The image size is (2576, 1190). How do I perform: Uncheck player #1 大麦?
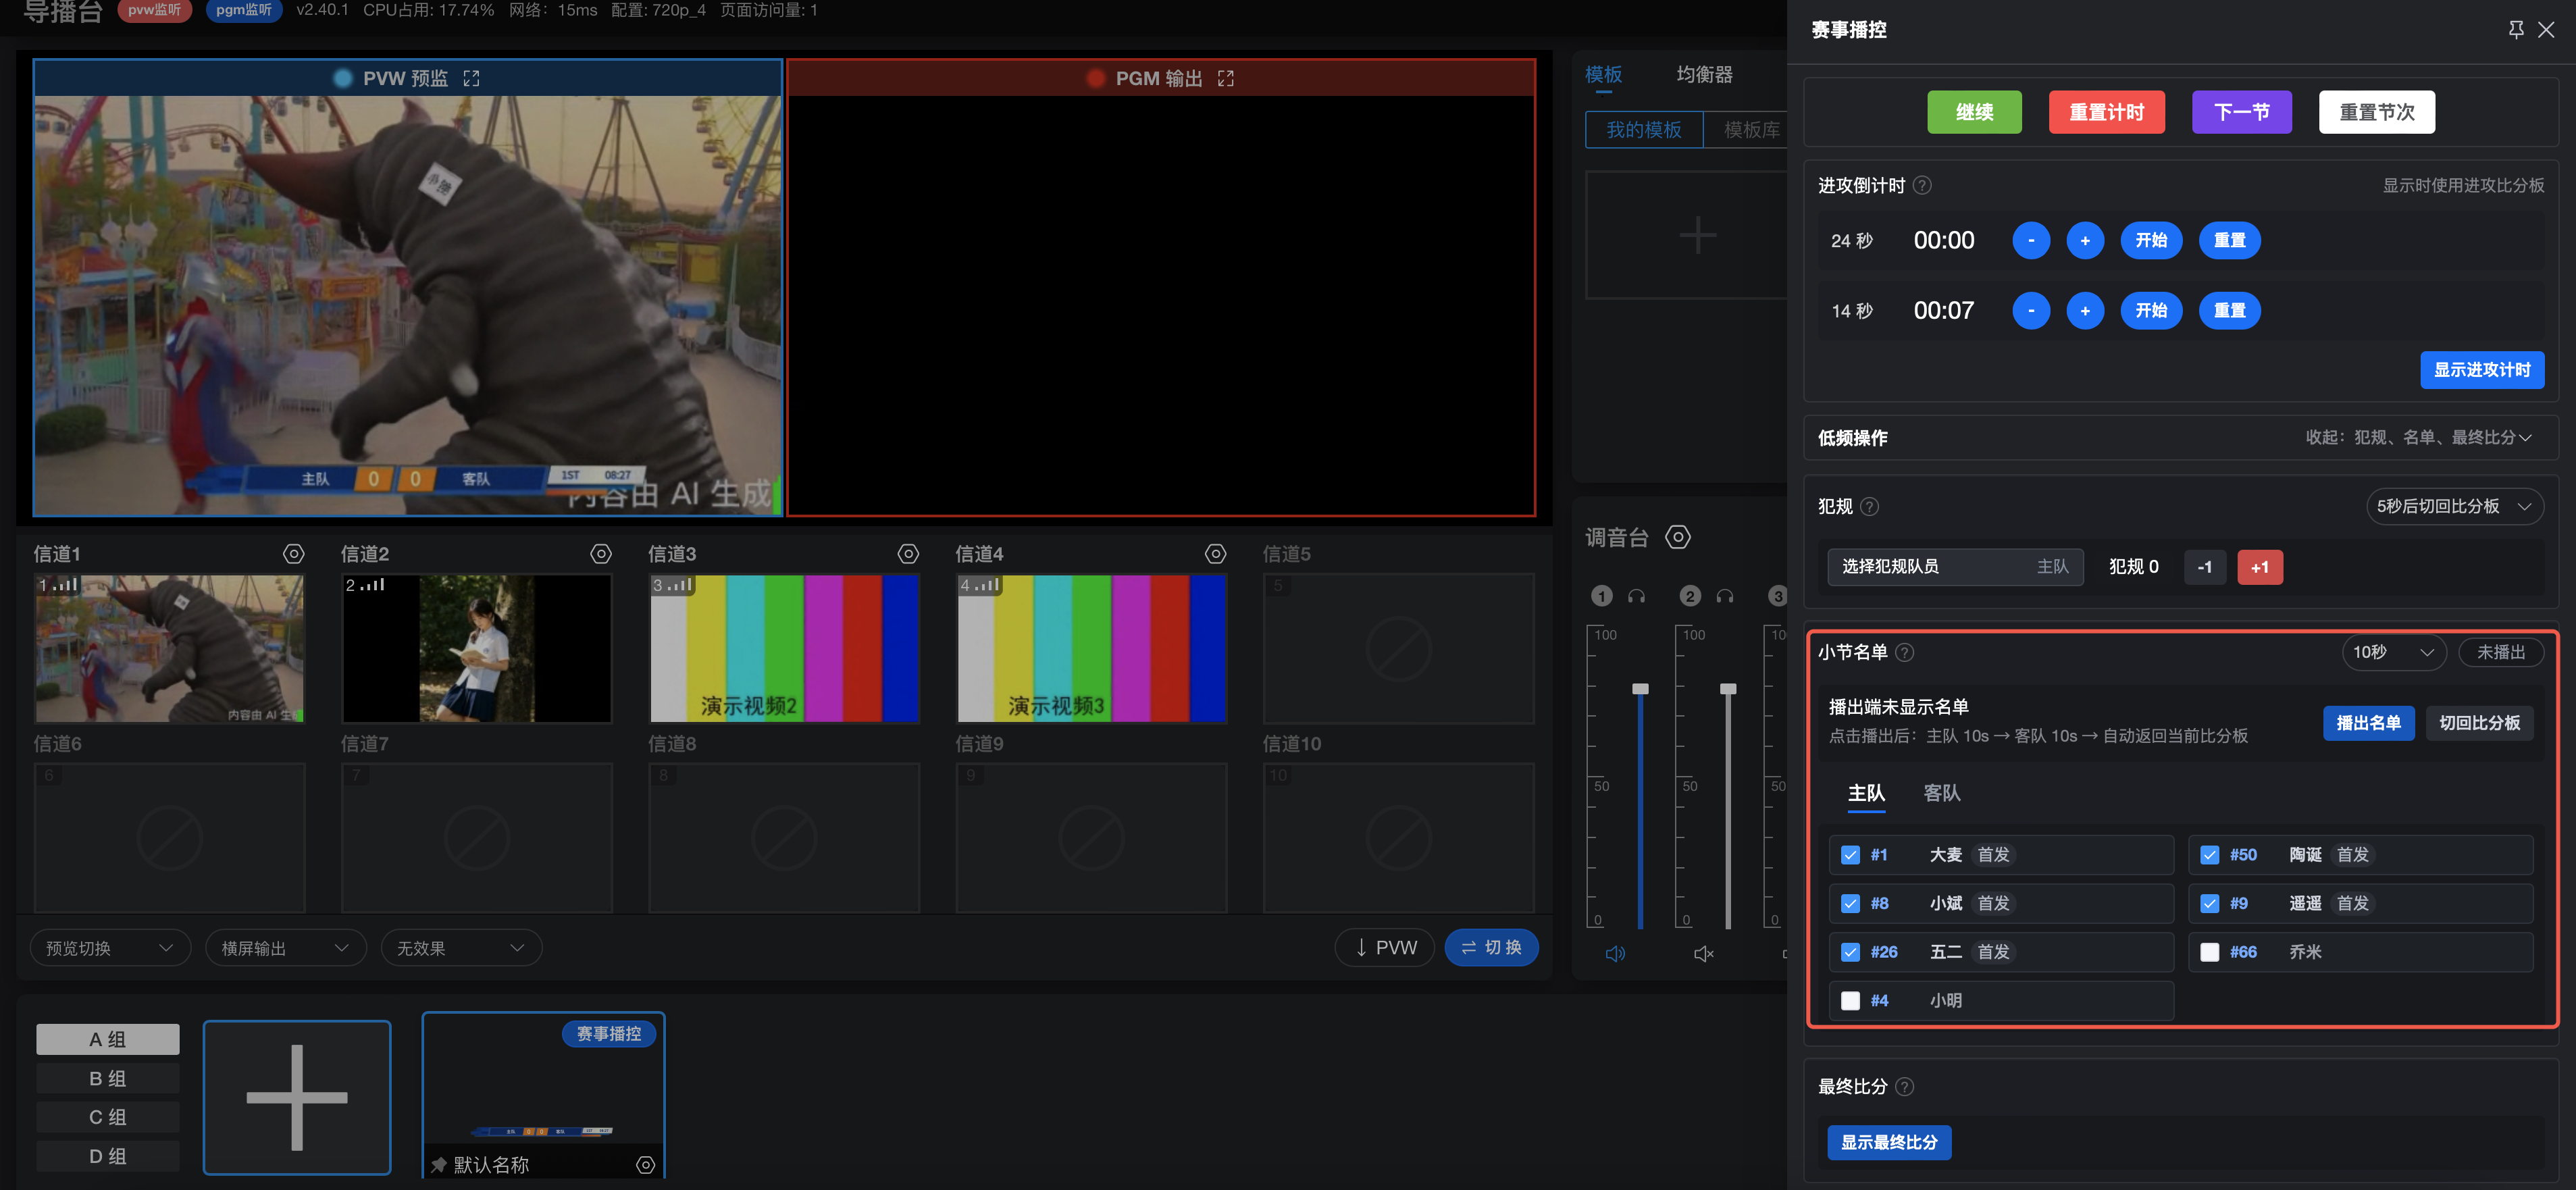click(x=1850, y=855)
